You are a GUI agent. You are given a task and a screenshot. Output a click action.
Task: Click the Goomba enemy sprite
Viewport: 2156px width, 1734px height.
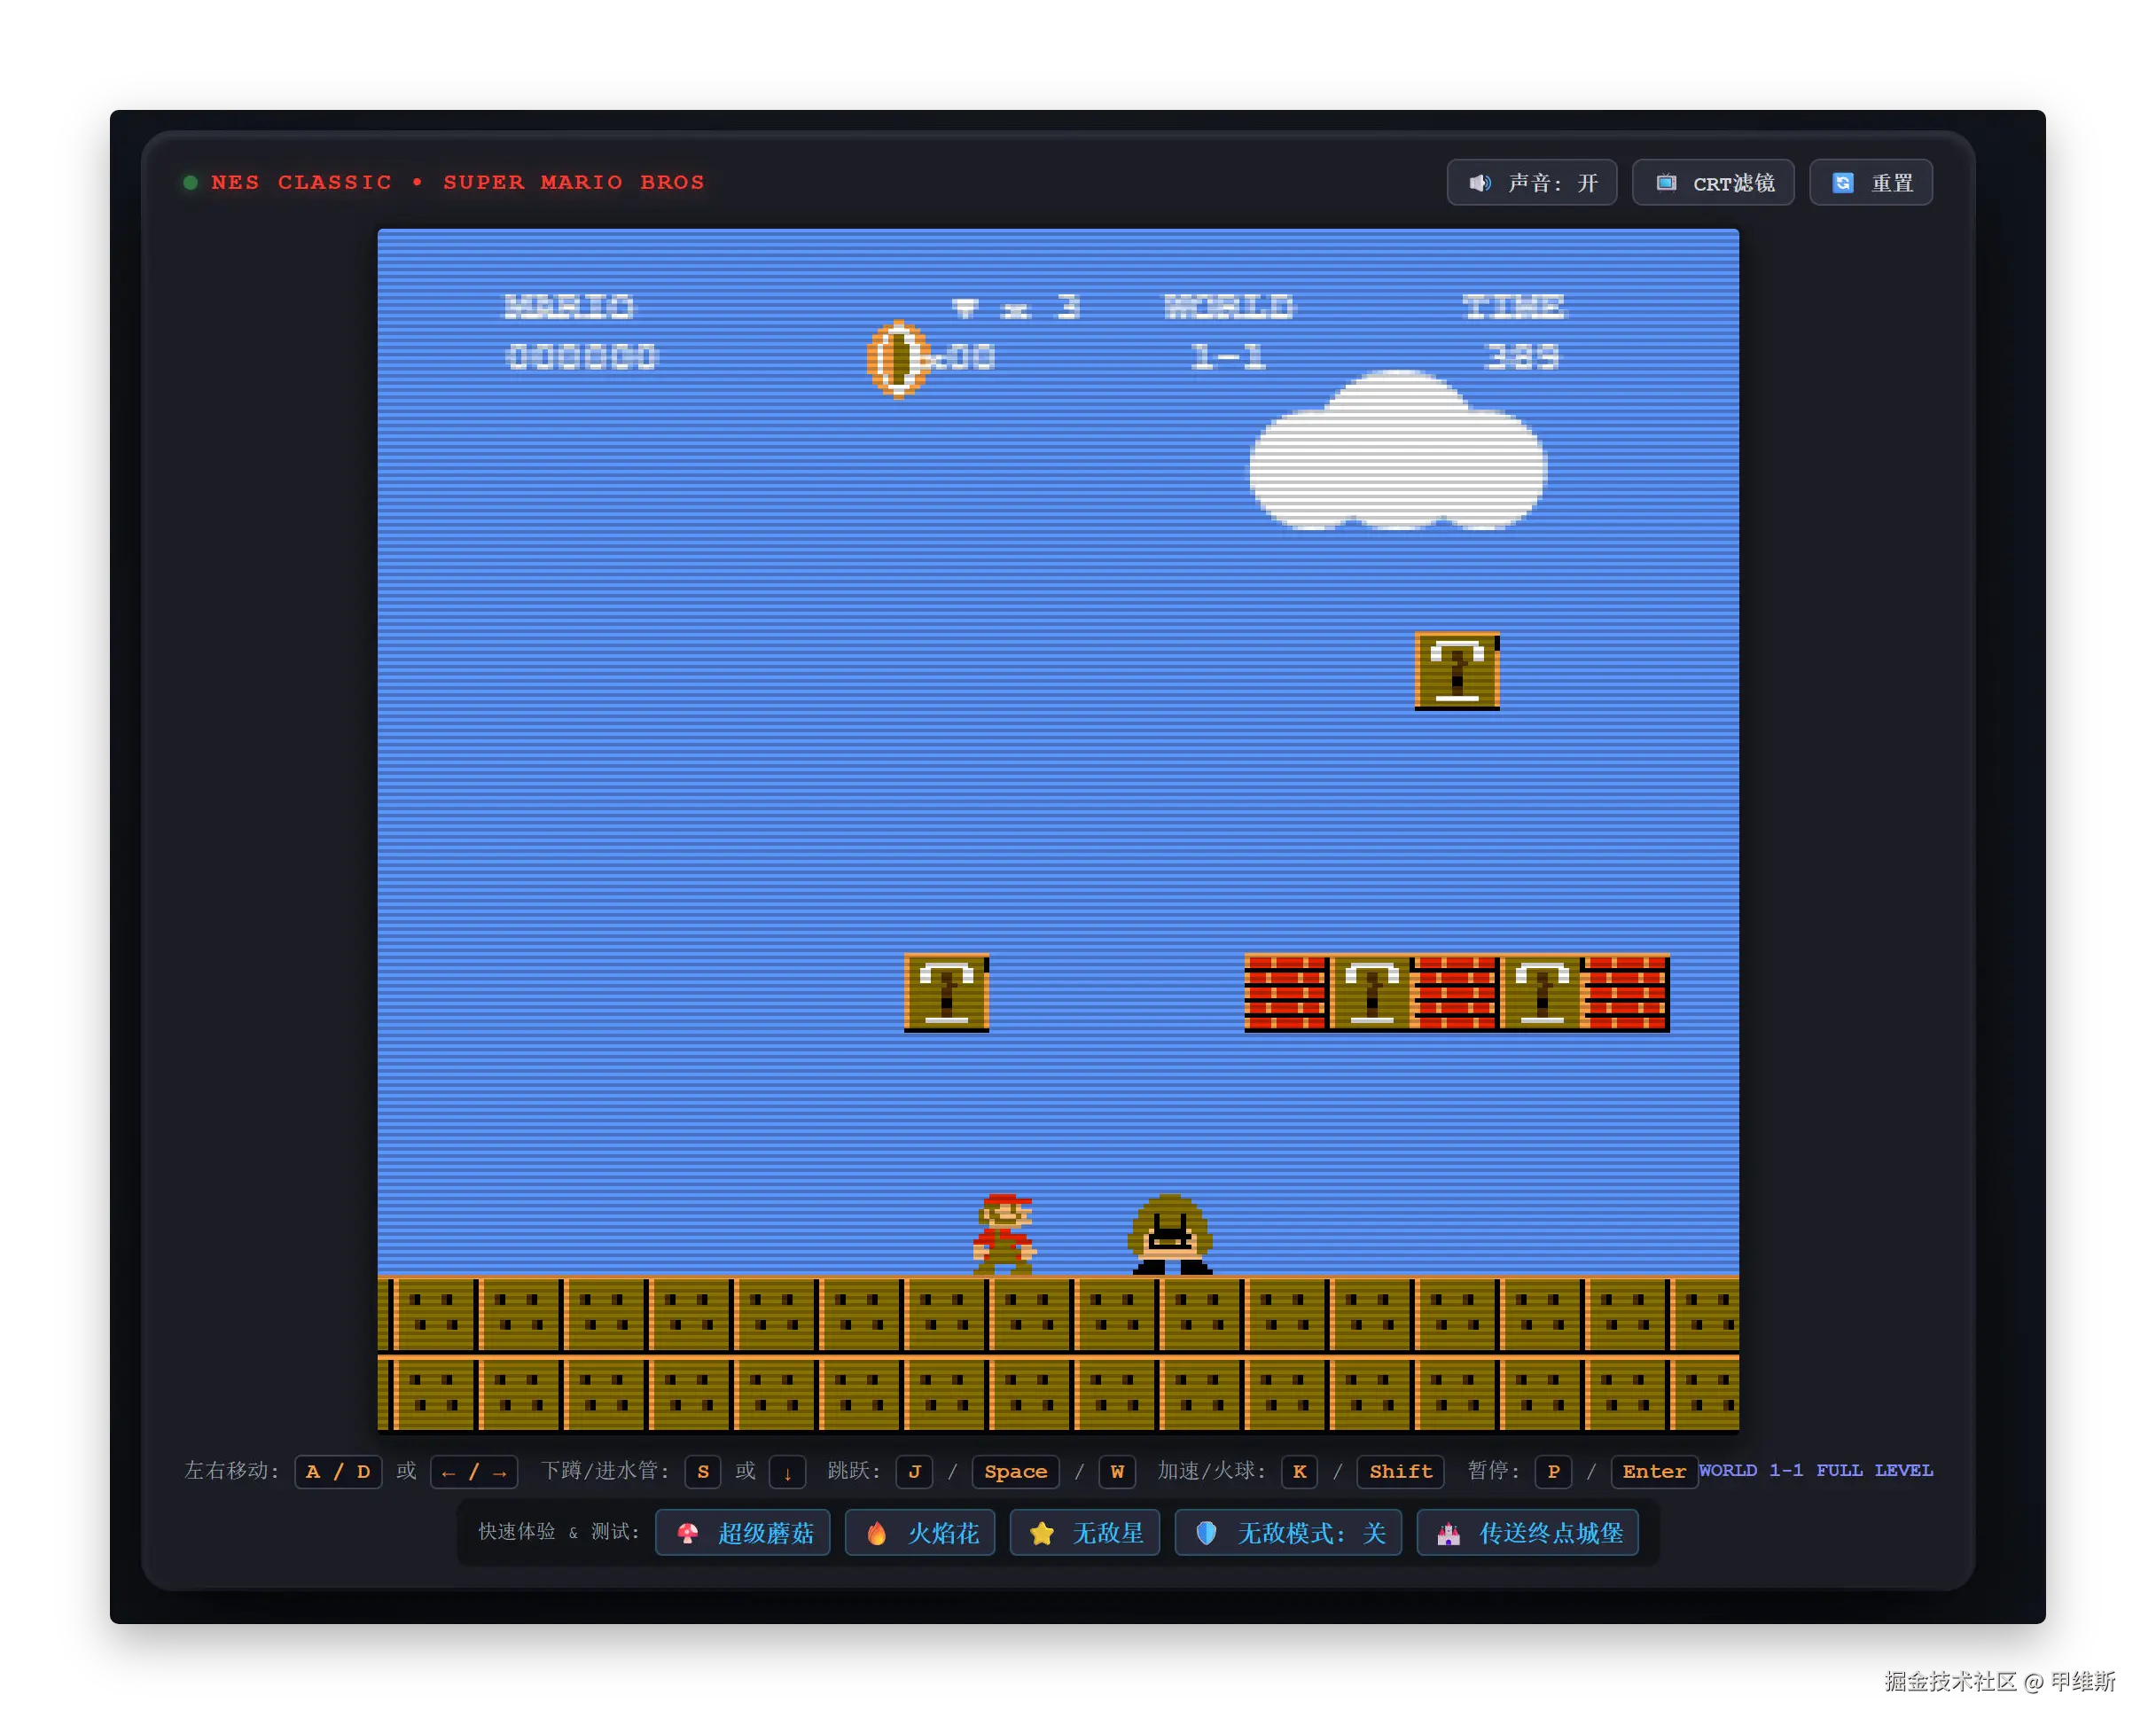coord(1170,1234)
